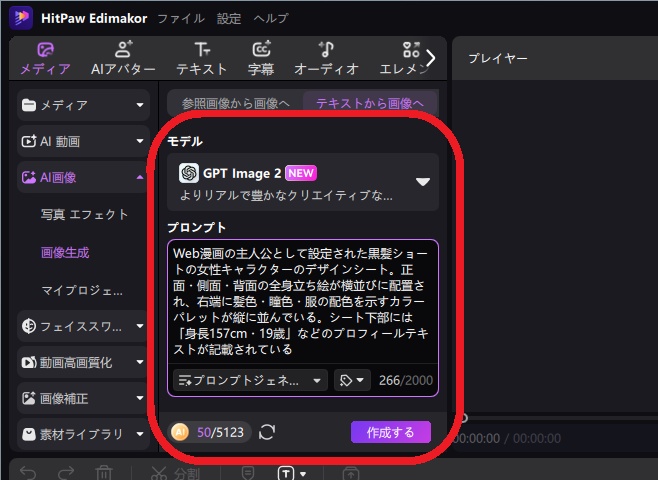Switch to テキストから画像へ tab
Screen dimensions: 658x480
[x=370, y=103]
